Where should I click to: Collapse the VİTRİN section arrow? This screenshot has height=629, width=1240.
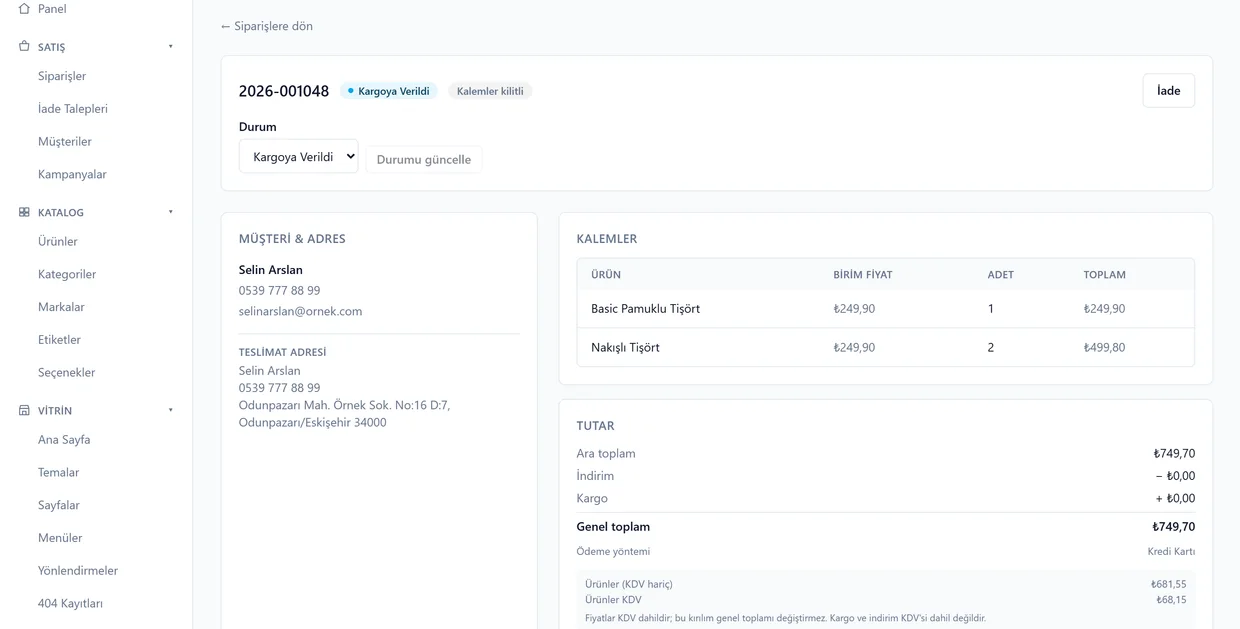click(171, 410)
